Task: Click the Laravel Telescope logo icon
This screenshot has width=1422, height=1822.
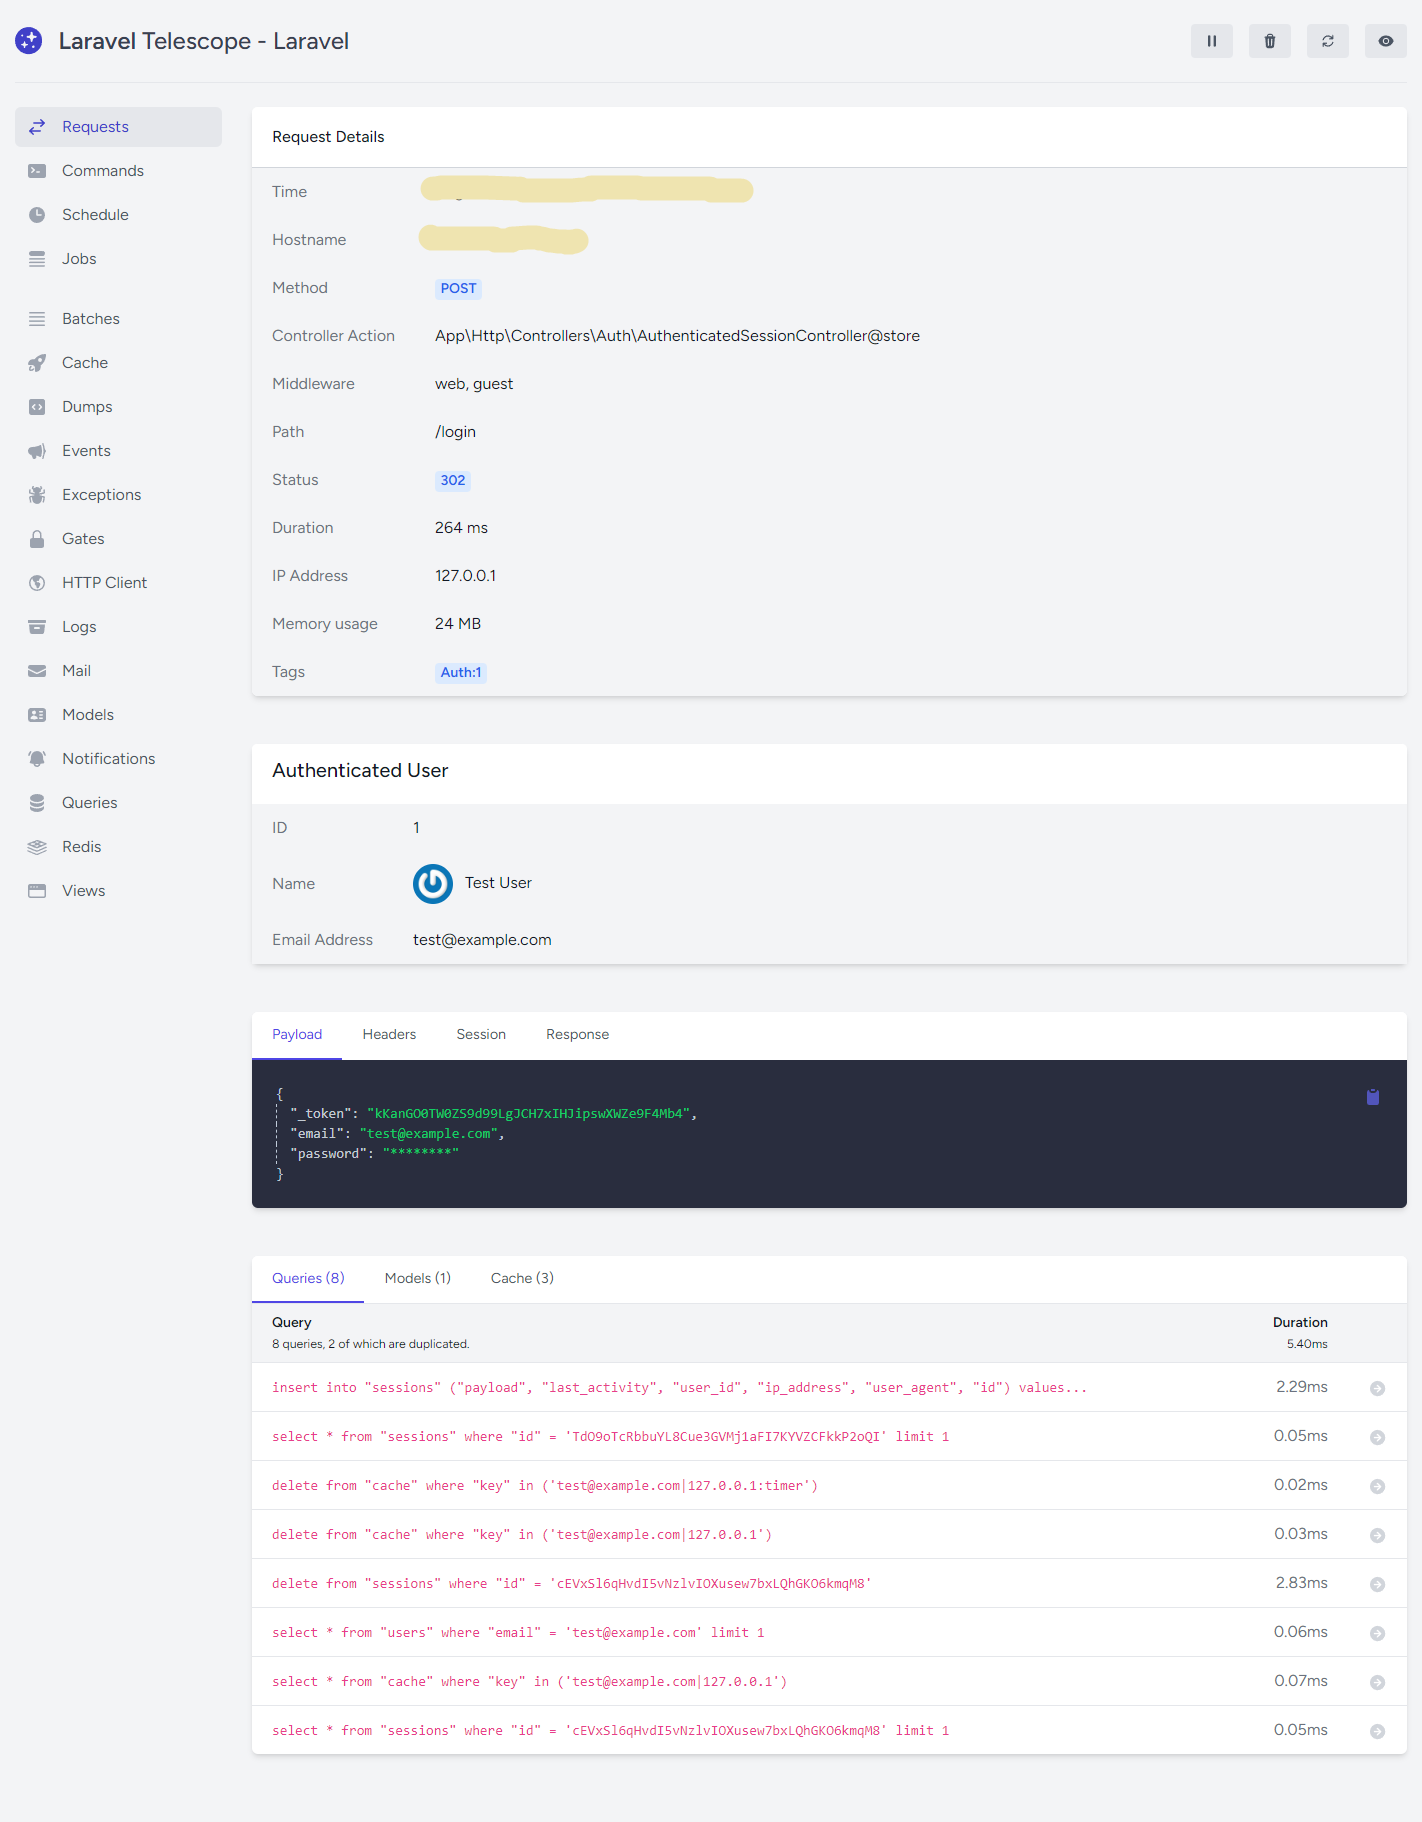Action: pos(29,41)
